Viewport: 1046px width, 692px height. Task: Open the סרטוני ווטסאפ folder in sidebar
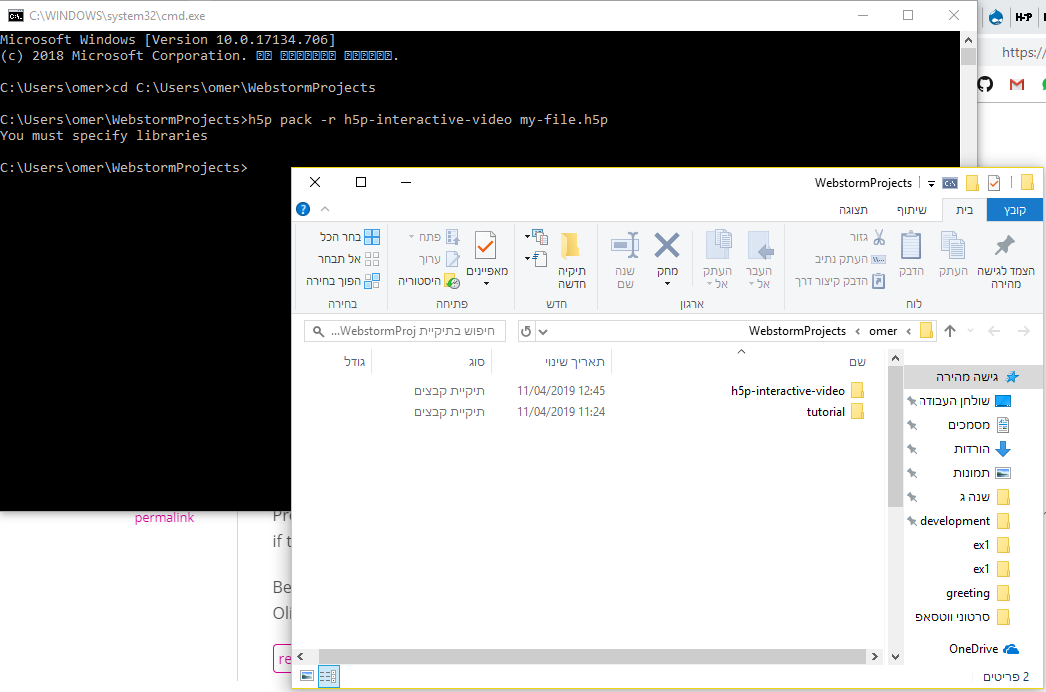[962, 617]
